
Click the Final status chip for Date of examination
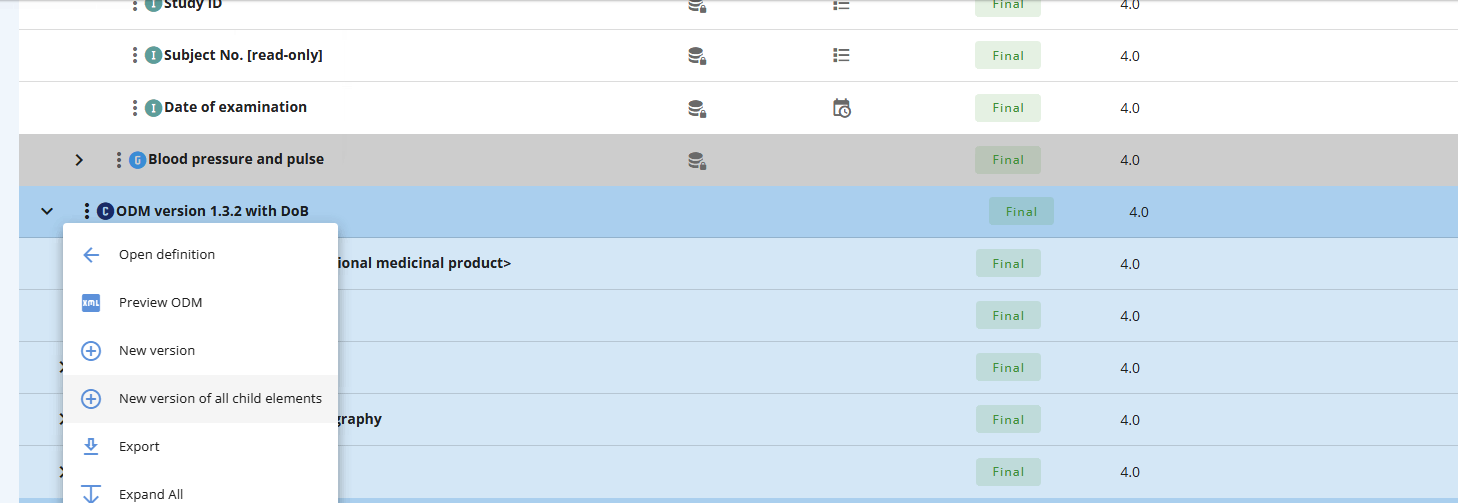(1007, 108)
